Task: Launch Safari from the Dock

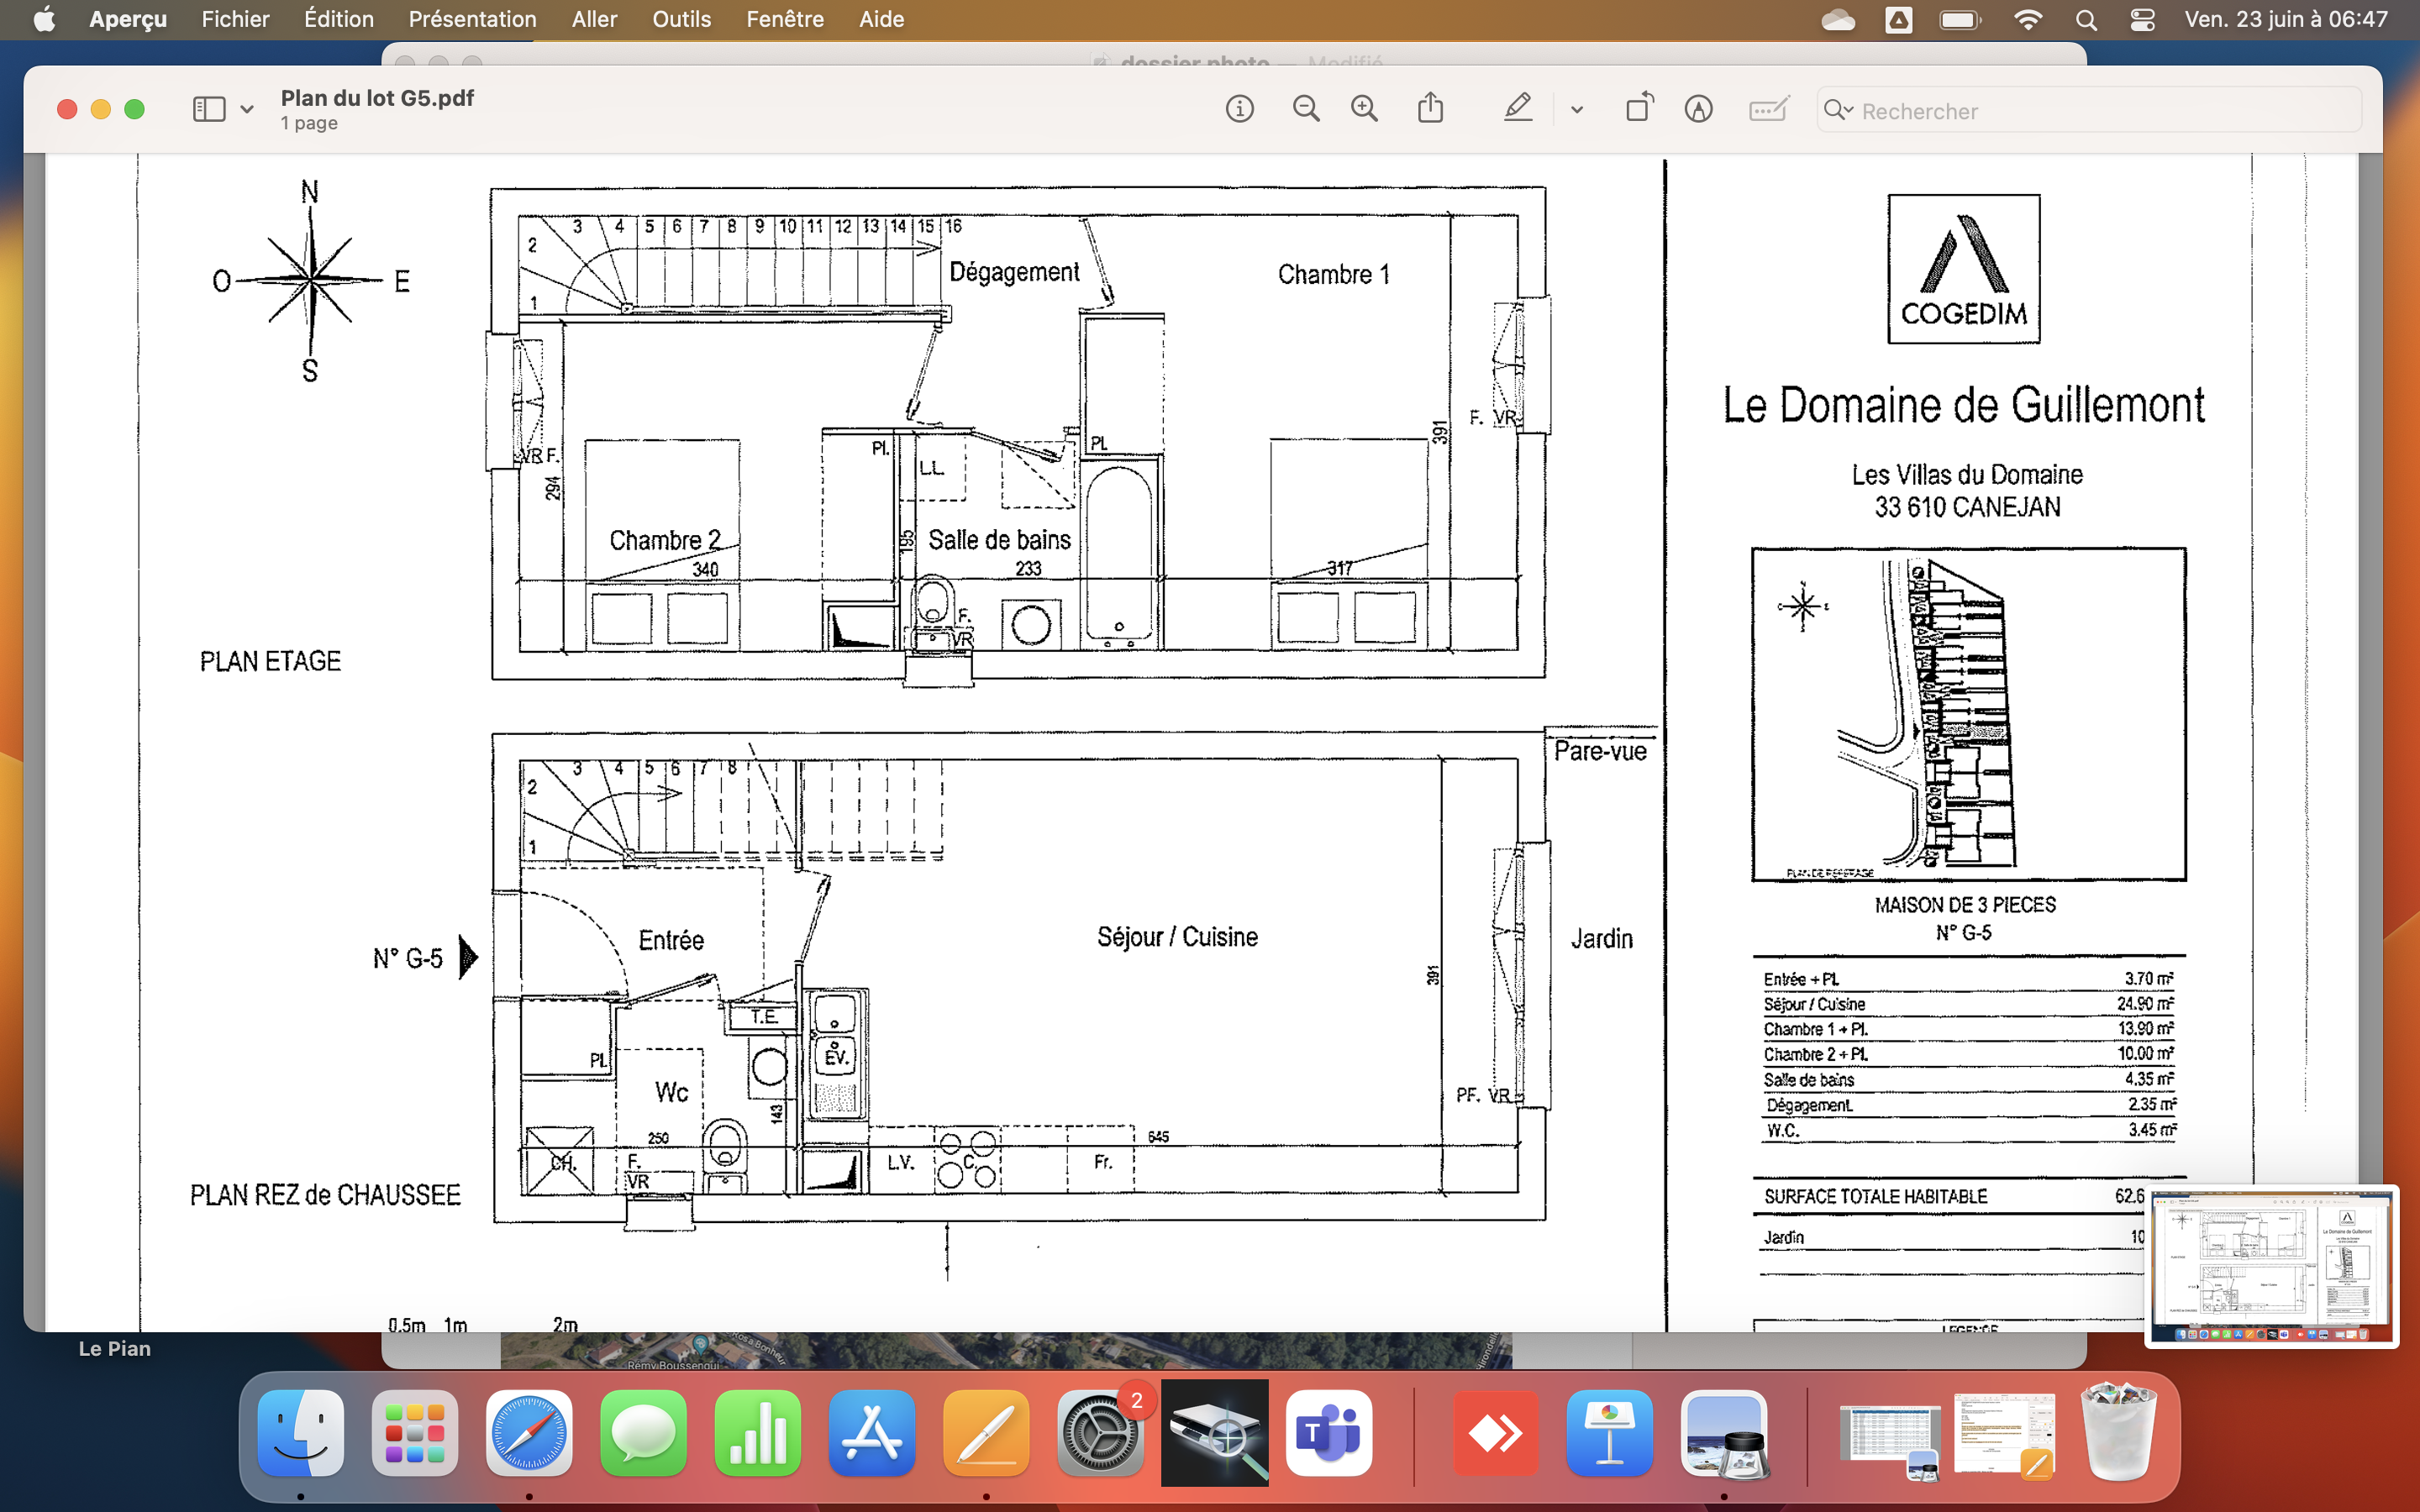Action: tap(529, 1433)
